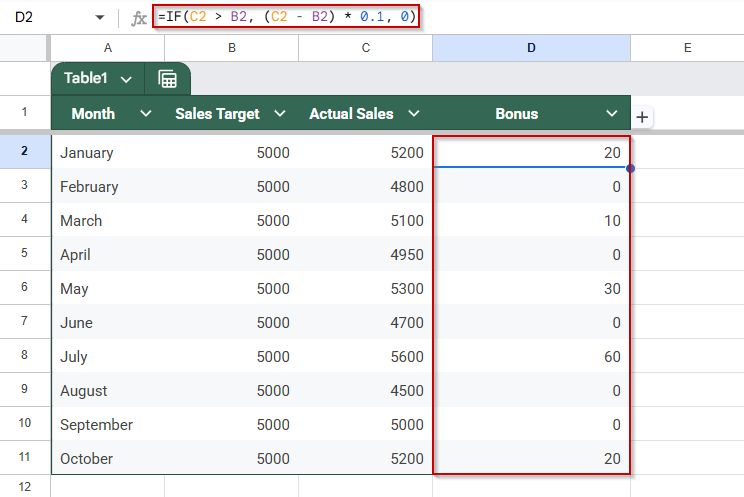This screenshot has height=497, width=744.
Task: Select column E header
Action: tap(688, 48)
